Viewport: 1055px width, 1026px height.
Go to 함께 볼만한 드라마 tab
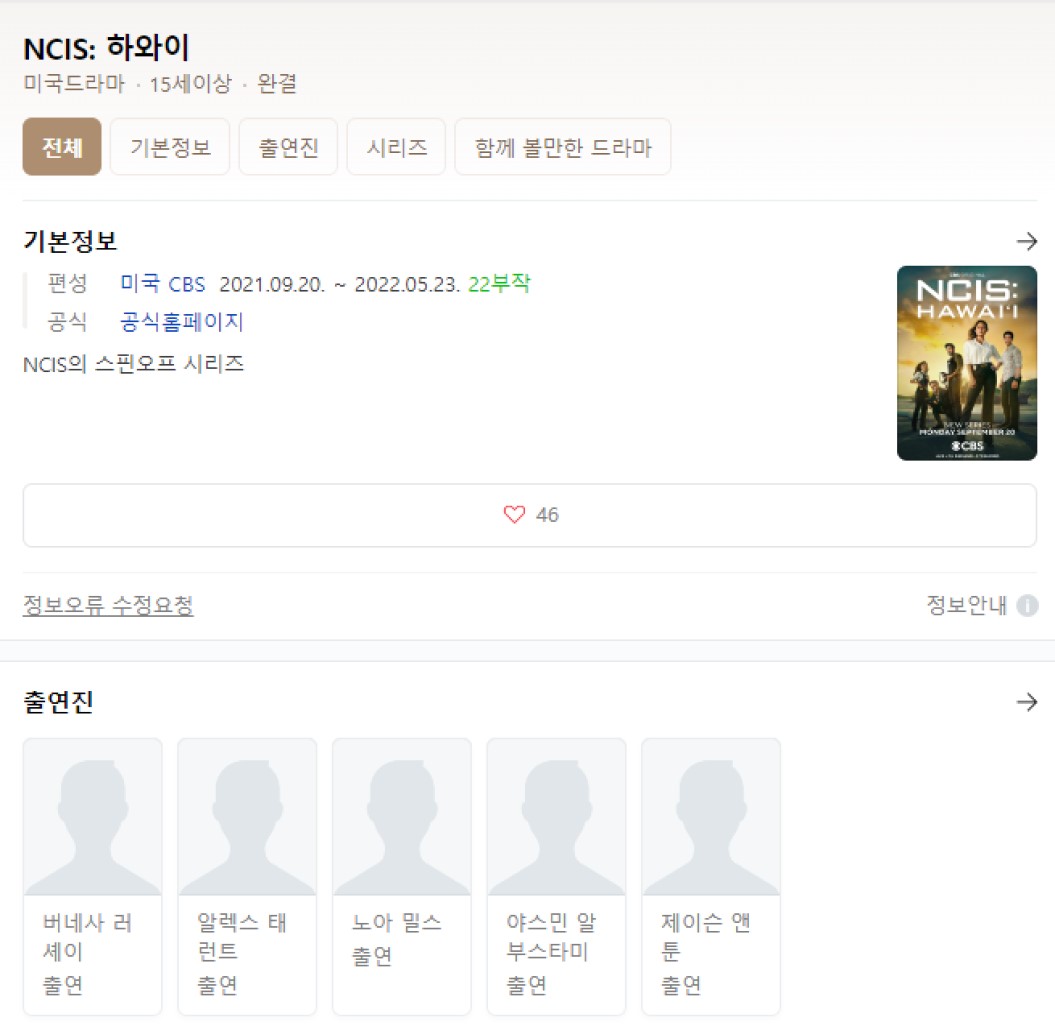(x=562, y=147)
